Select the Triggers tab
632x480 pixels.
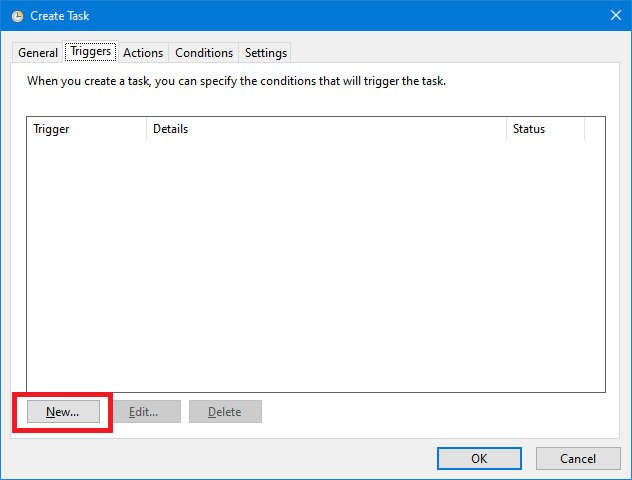pyautogui.click(x=91, y=52)
